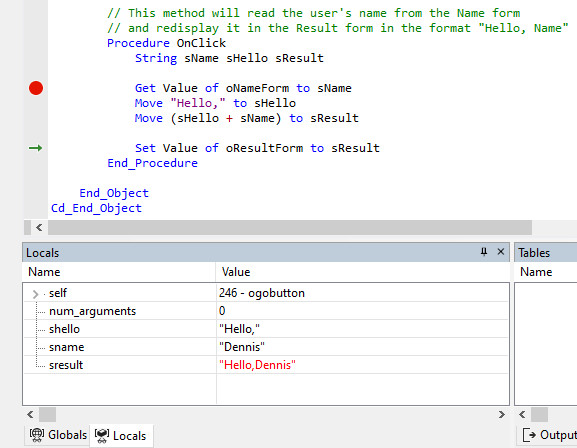Click the Locals tab icon
Screen dimensions: 577x448
[x=102, y=435]
